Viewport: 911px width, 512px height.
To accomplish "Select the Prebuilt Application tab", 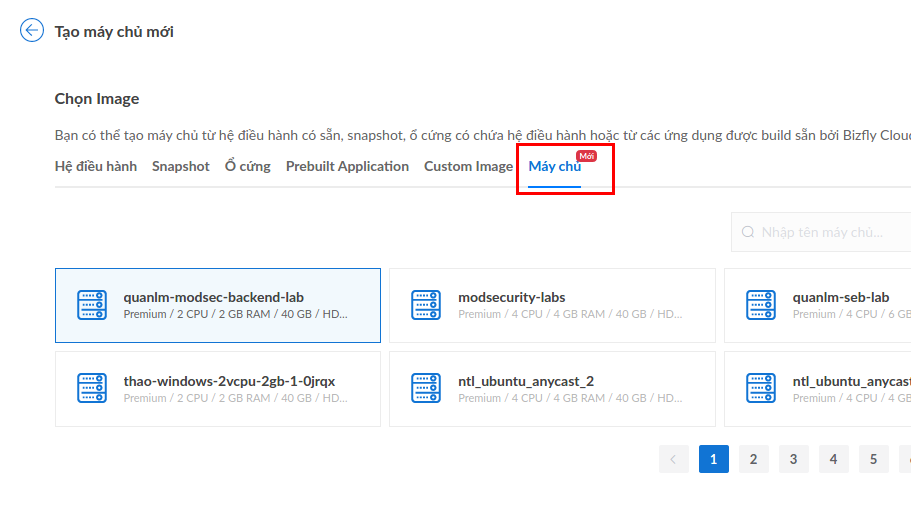I will tap(347, 166).
